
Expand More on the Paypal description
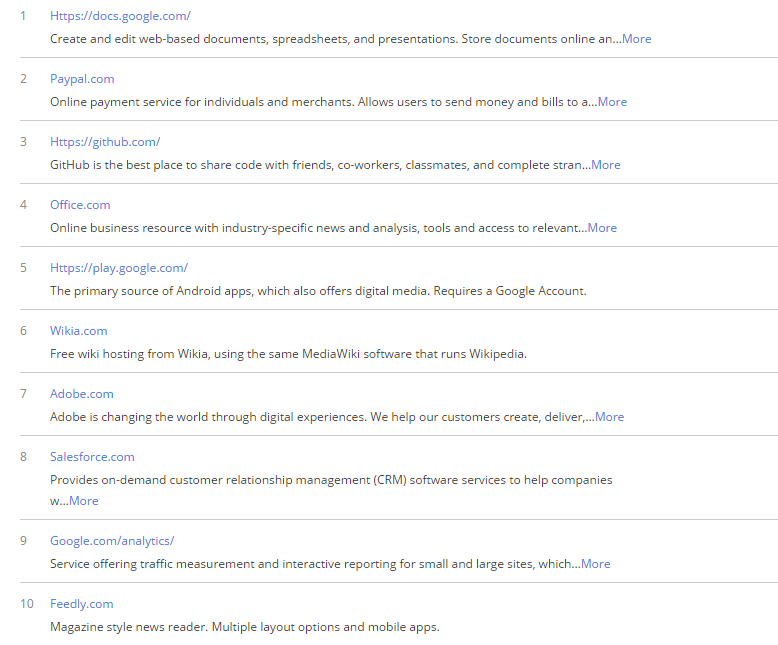tap(612, 102)
